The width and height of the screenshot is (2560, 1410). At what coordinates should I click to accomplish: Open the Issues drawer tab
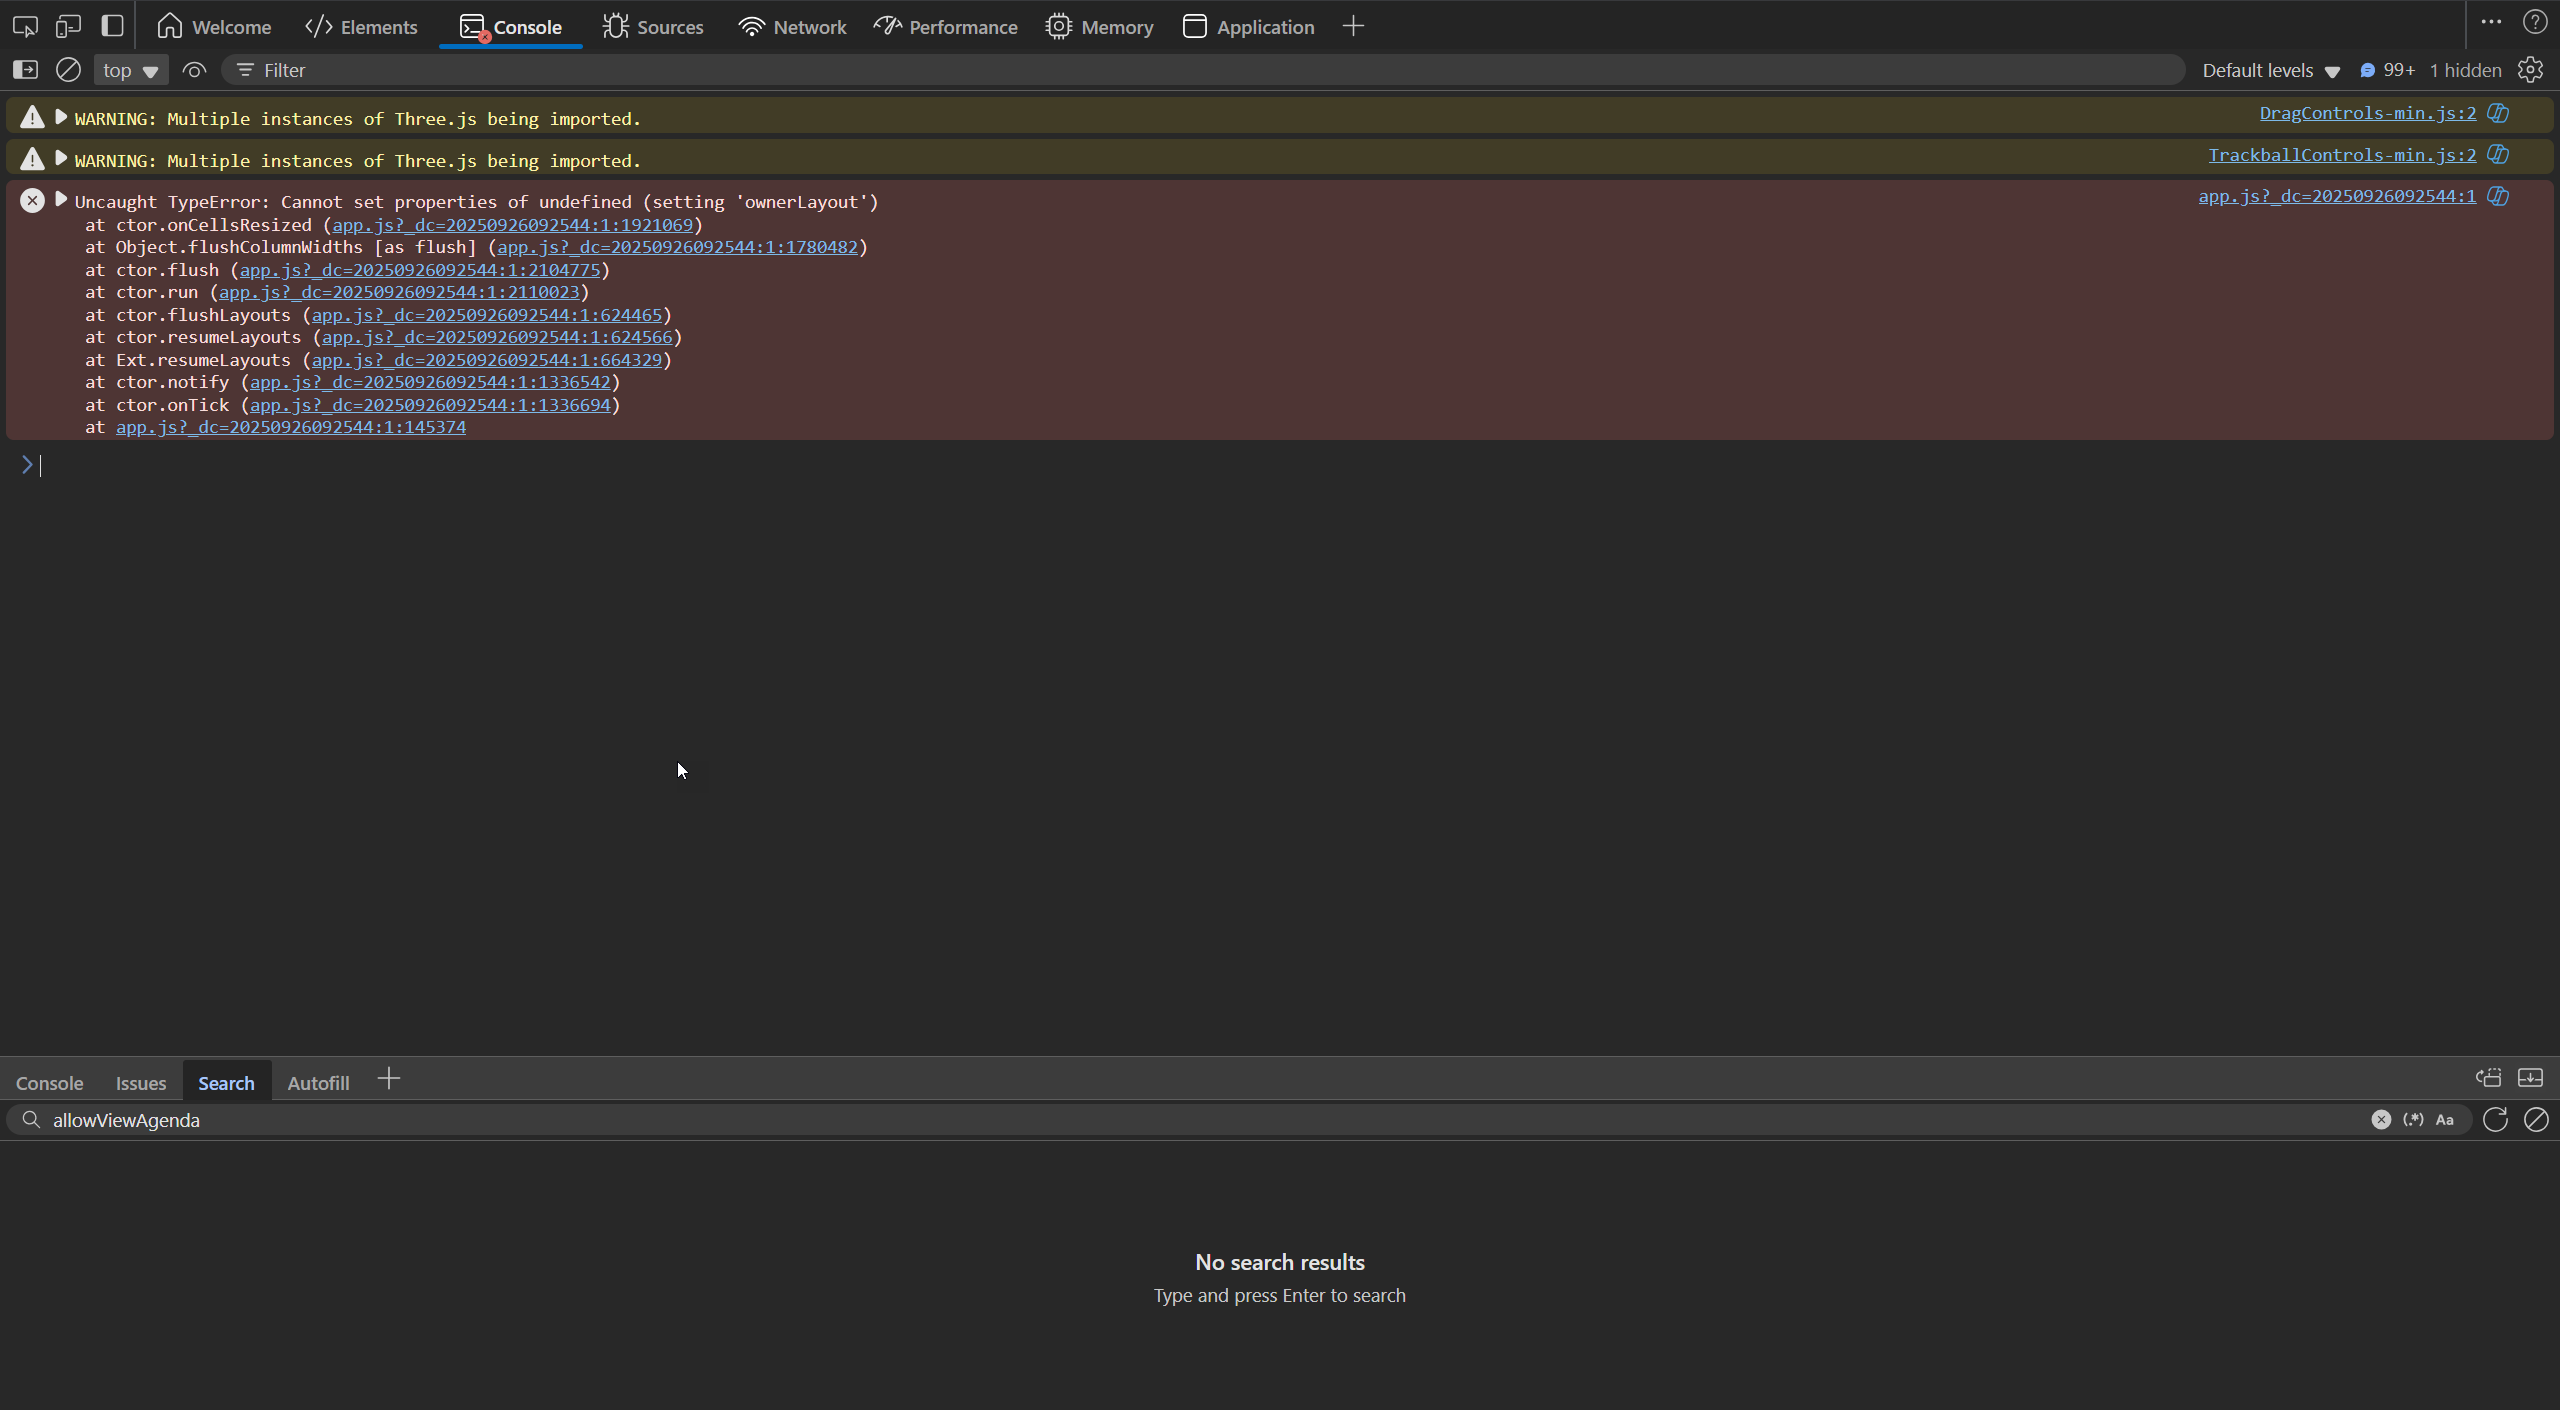tap(141, 1083)
